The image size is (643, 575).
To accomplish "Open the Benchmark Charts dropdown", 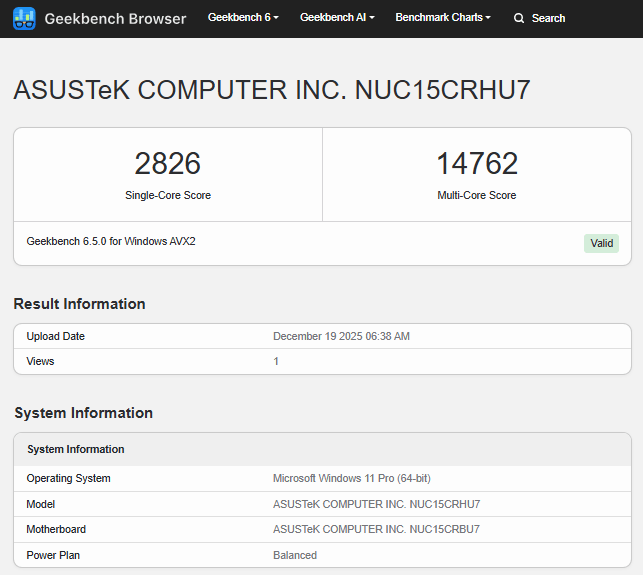I will pos(443,18).
